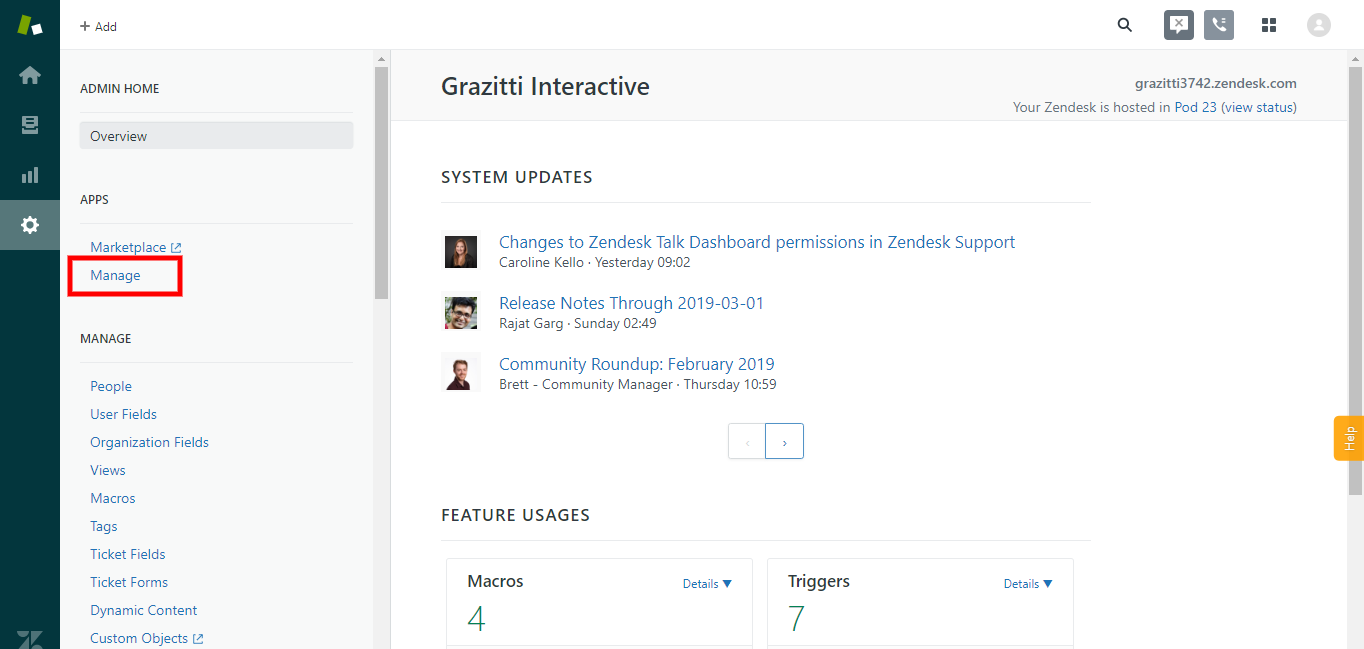Open Ticket Fields settings

point(128,554)
